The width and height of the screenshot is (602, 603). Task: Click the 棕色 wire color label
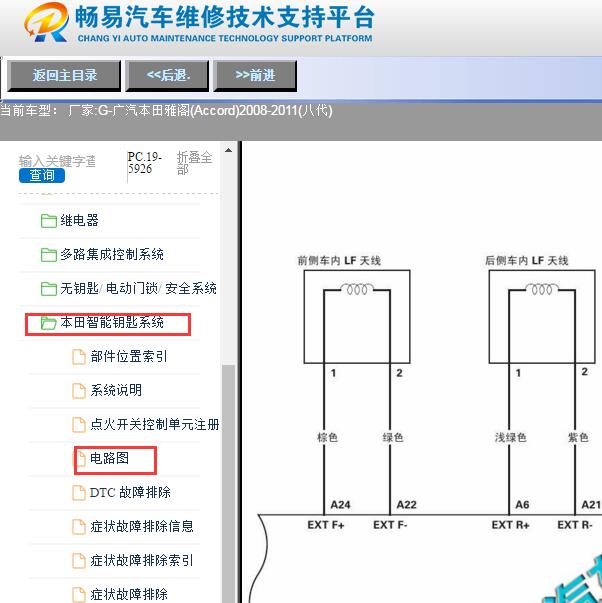tap(327, 437)
